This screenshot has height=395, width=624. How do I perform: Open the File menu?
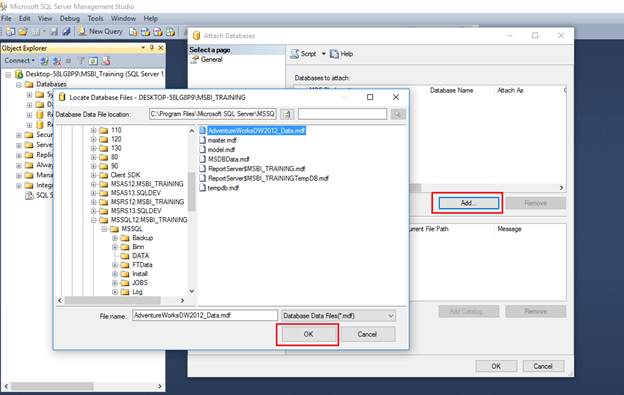pos(6,18)
